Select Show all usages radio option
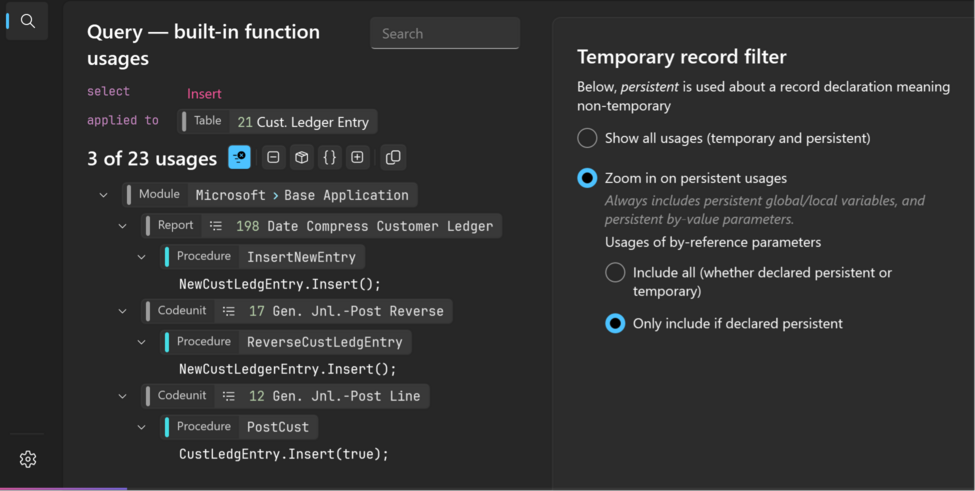Image resolution: width=975 pixels, height=491 pixels. (x=587, y=138)
